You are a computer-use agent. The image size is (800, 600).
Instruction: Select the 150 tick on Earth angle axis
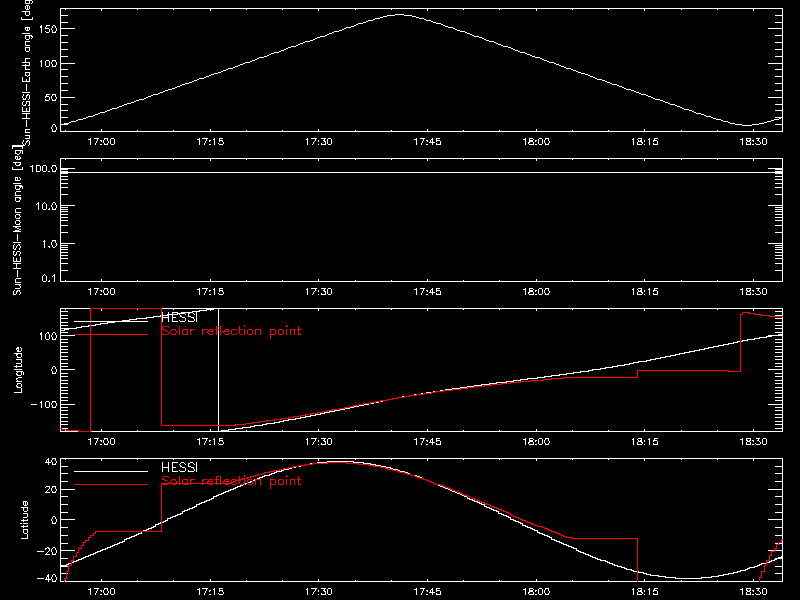pos(48,29)
